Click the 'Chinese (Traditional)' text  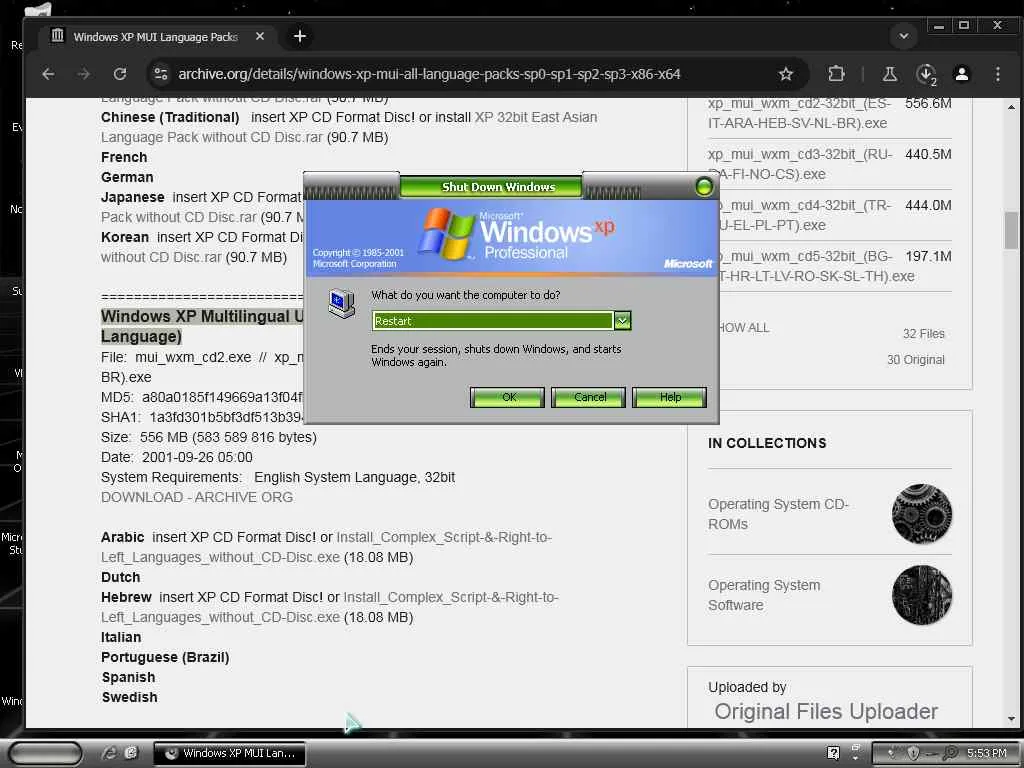click(170, 118)
